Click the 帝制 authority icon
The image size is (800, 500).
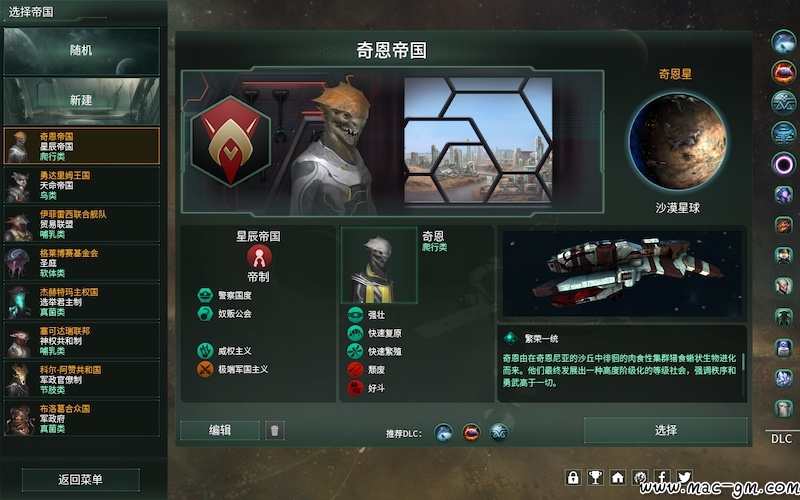[259, 257]
